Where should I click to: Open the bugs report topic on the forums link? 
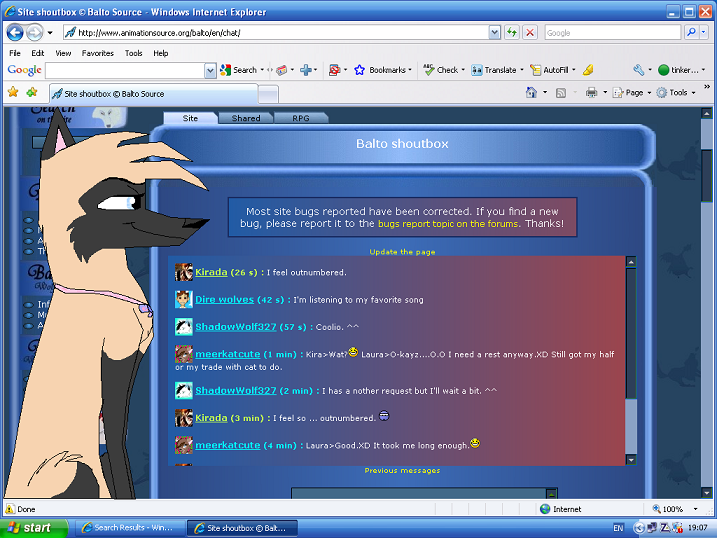pos(448,224)
